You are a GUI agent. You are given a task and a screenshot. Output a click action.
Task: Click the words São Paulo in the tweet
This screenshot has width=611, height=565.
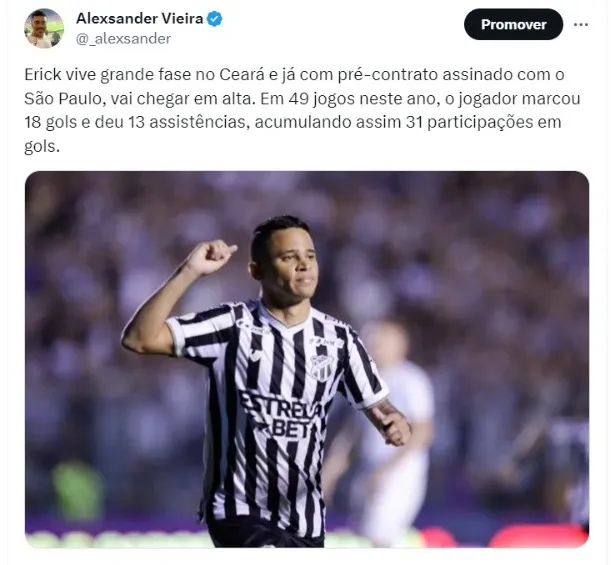[x=63, y=99]
